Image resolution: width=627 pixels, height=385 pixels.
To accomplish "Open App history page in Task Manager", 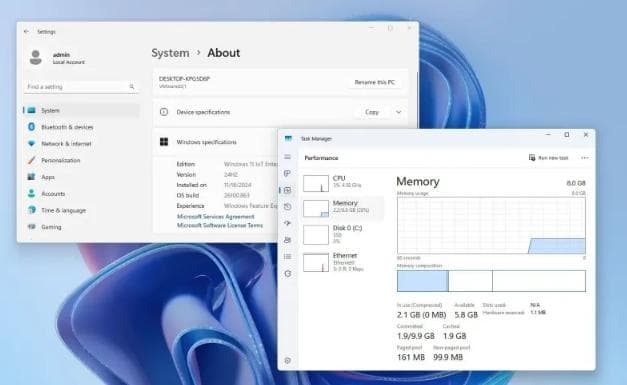I will click(288, 207).
